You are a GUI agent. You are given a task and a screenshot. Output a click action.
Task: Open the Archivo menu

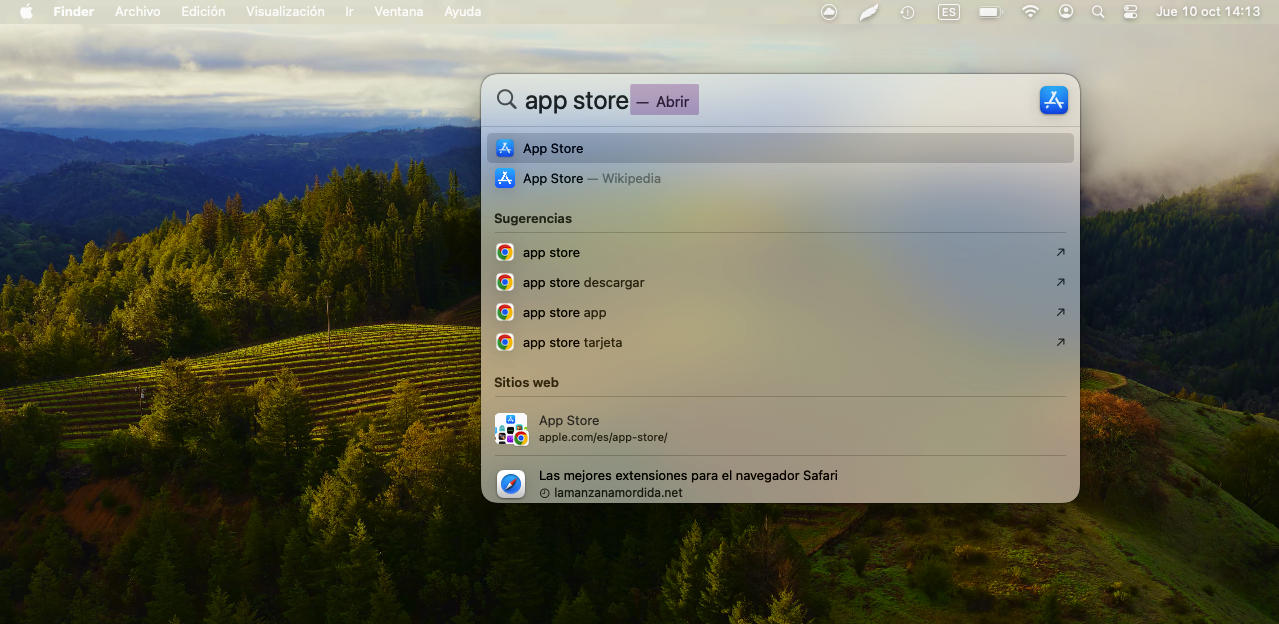pyautogui.click(x=138, y=12)
